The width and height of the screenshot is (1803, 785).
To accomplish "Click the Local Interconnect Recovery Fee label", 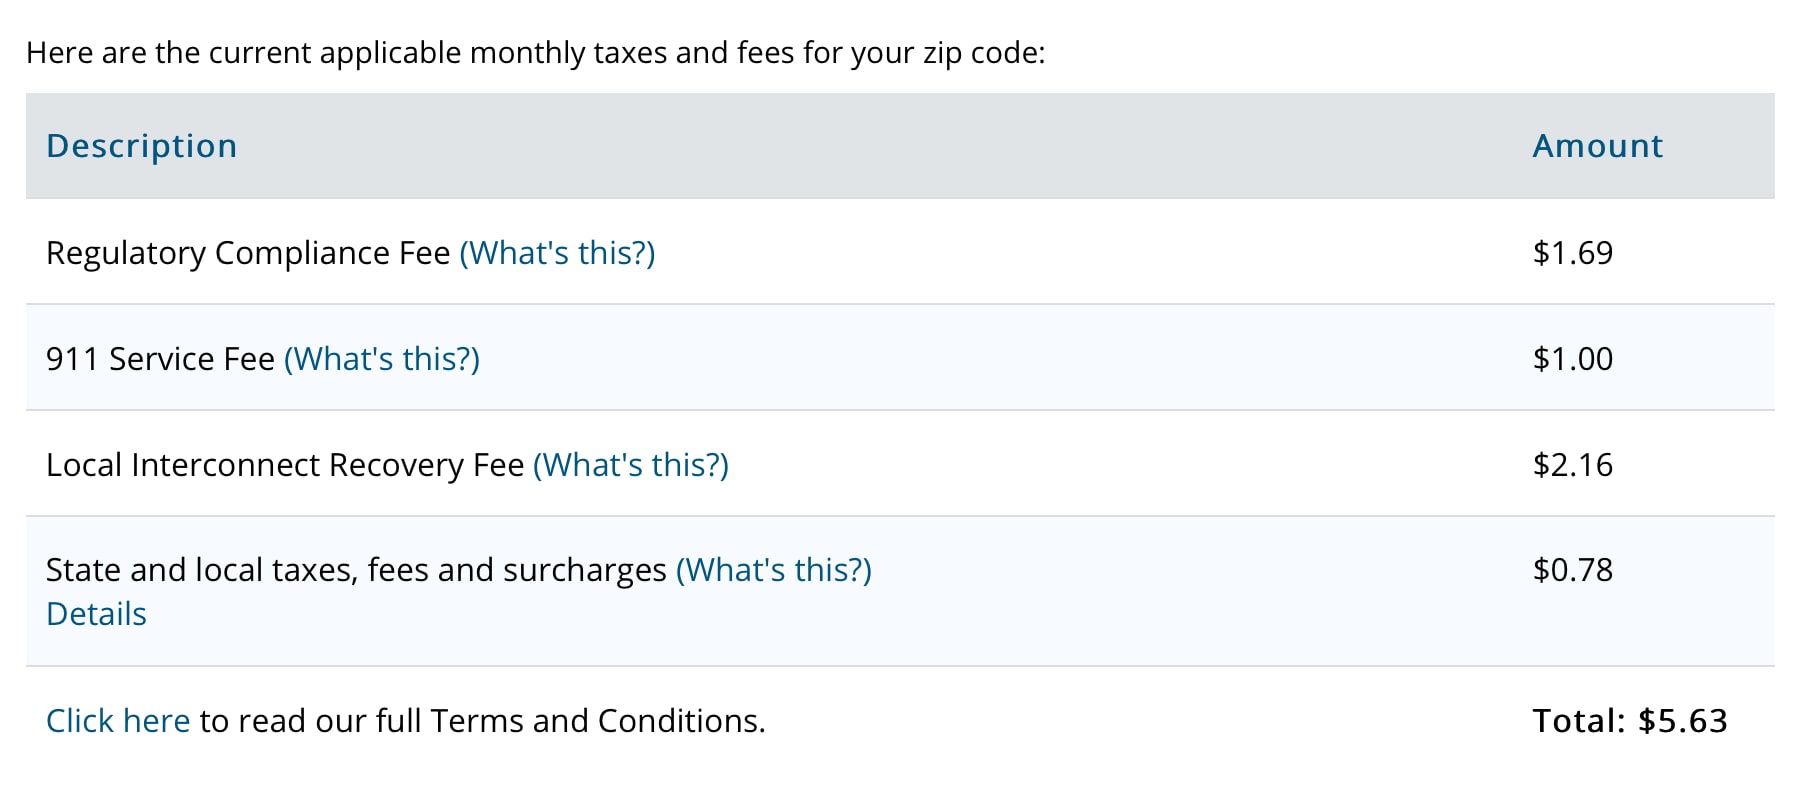I will point(285,465).
